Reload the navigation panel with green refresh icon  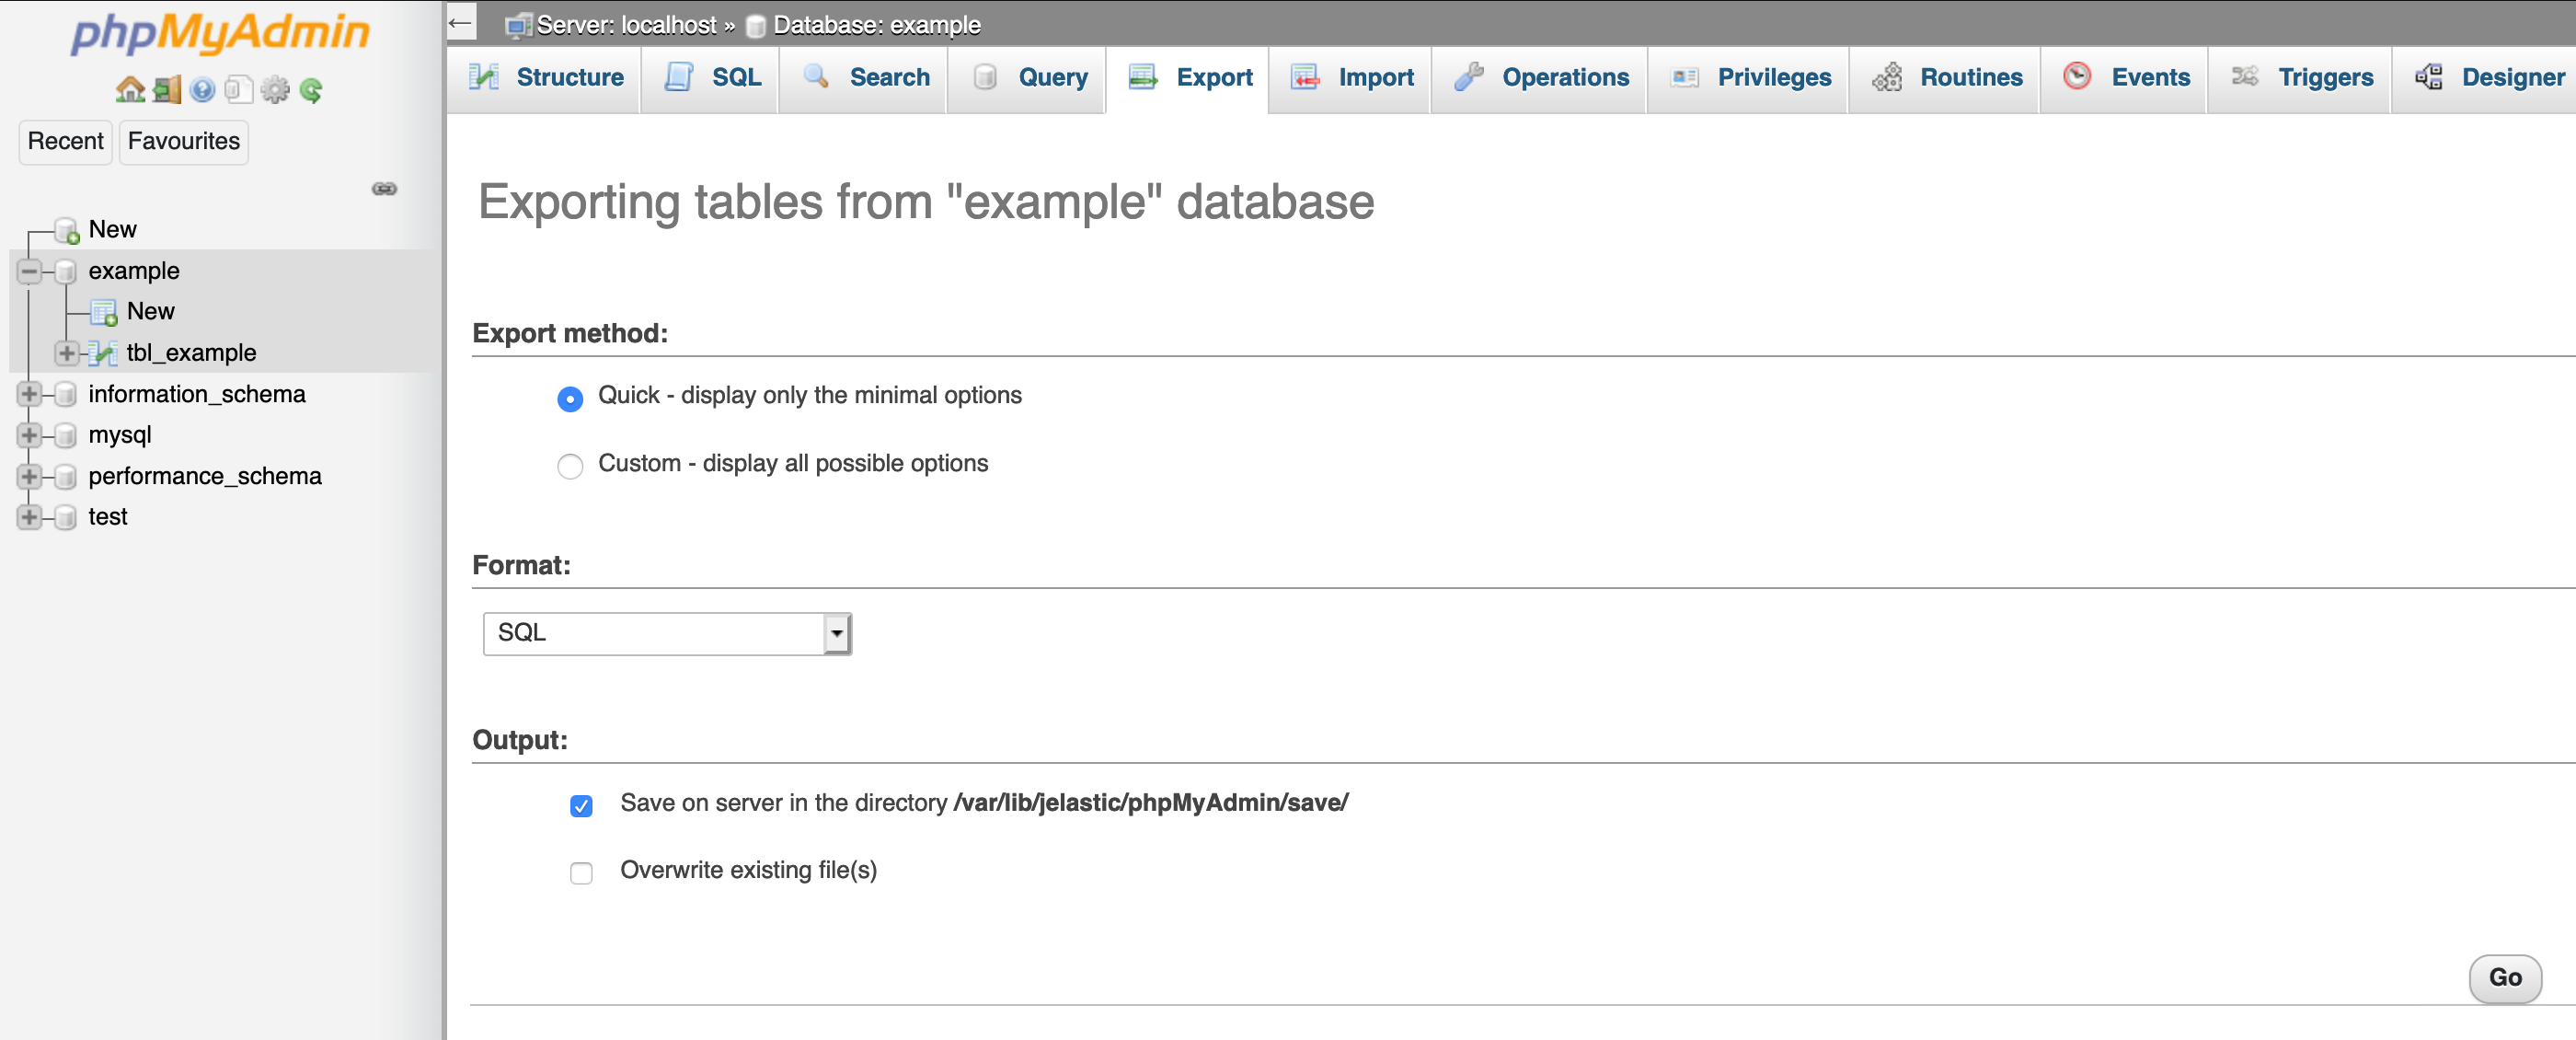[312, 90]
